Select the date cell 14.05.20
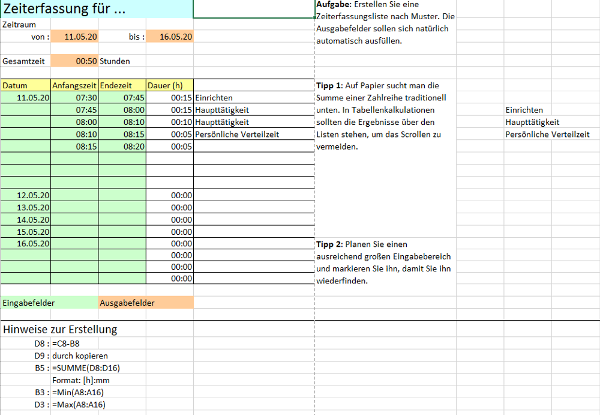The height and width of the screenshot is (415, 600). pyautogui.click(x=24, y=219)
